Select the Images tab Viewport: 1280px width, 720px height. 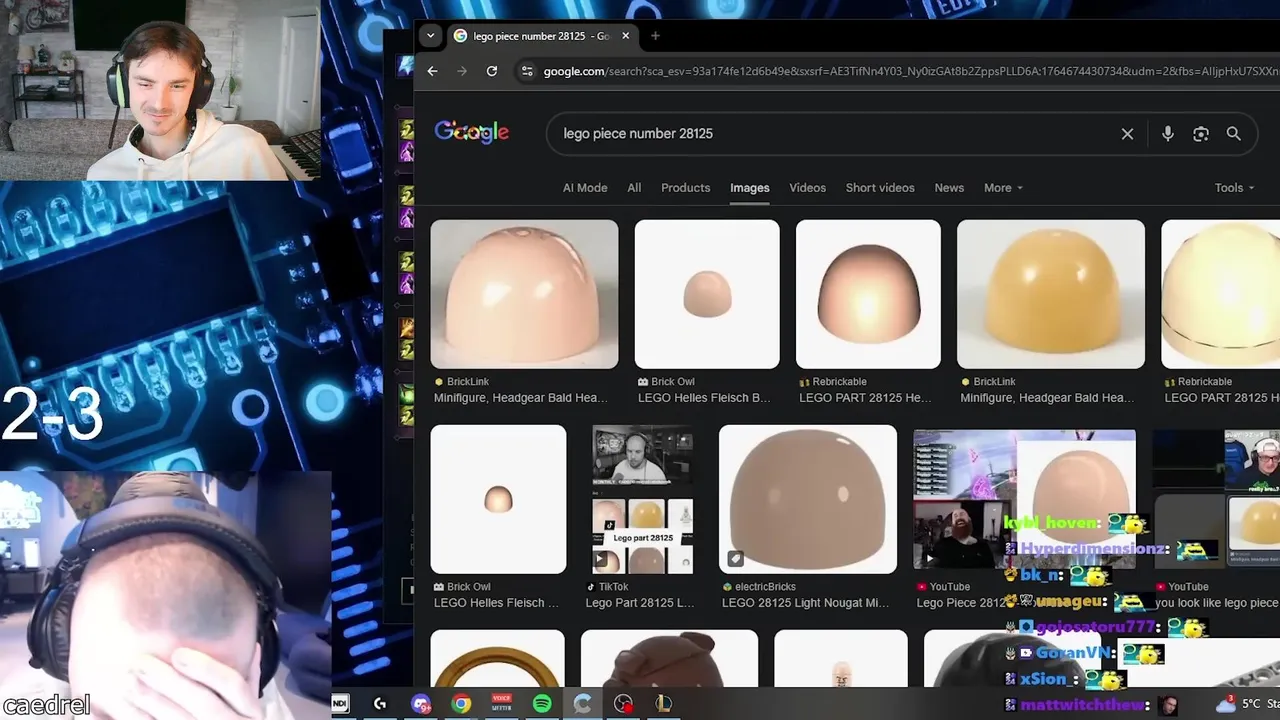click(749, 188)
